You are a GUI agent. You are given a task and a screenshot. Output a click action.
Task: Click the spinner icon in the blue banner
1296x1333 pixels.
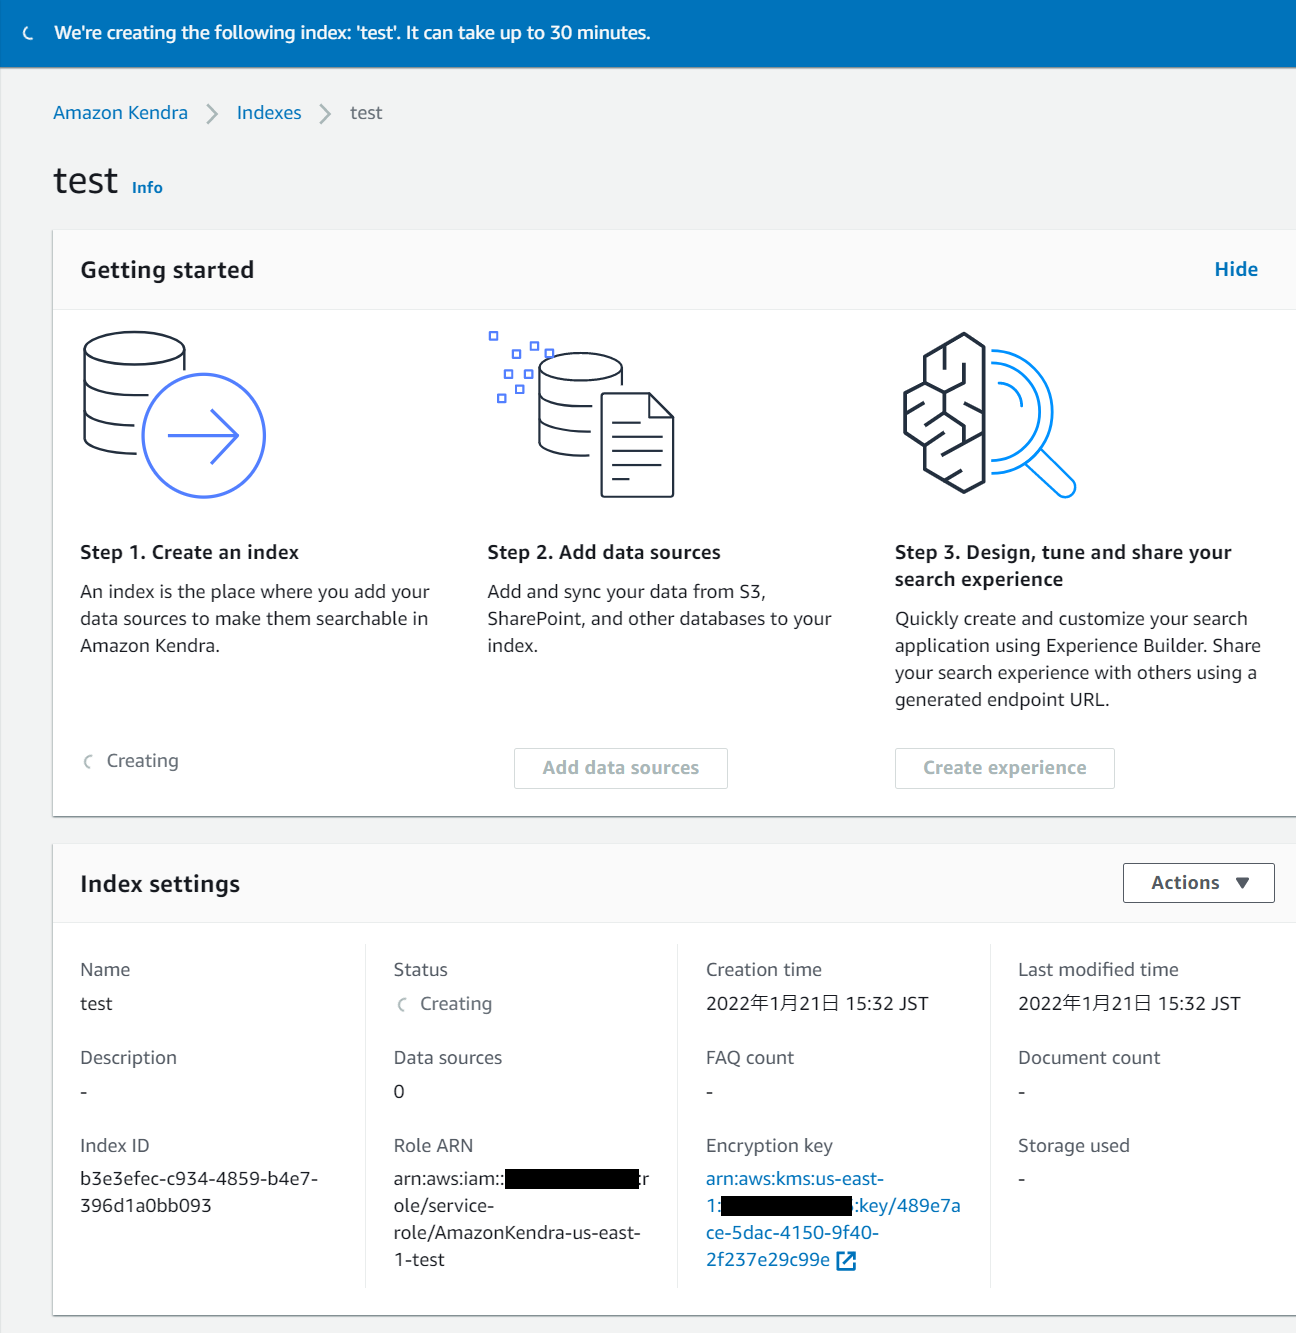tap(28, 33)
